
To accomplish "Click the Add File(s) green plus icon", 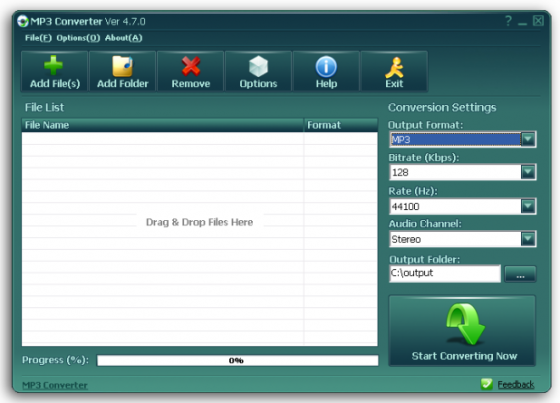I will [53, 66].
